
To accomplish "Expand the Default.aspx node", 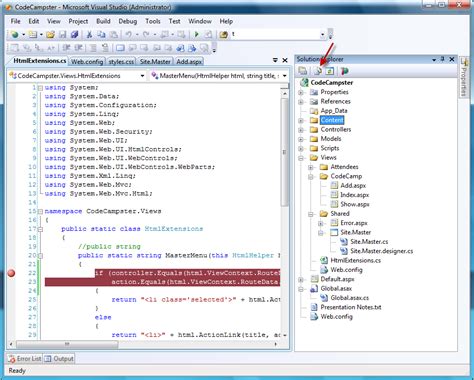I will [x=301, y=279].
